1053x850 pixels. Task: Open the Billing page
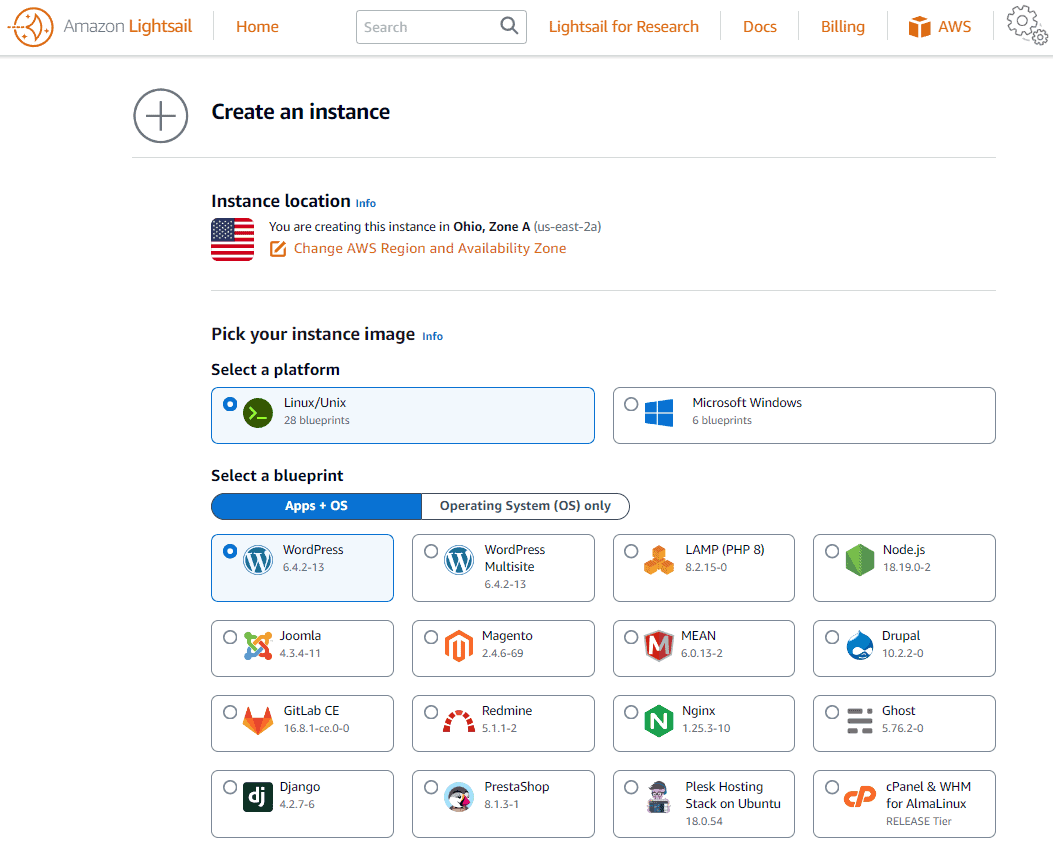point(842,27)
